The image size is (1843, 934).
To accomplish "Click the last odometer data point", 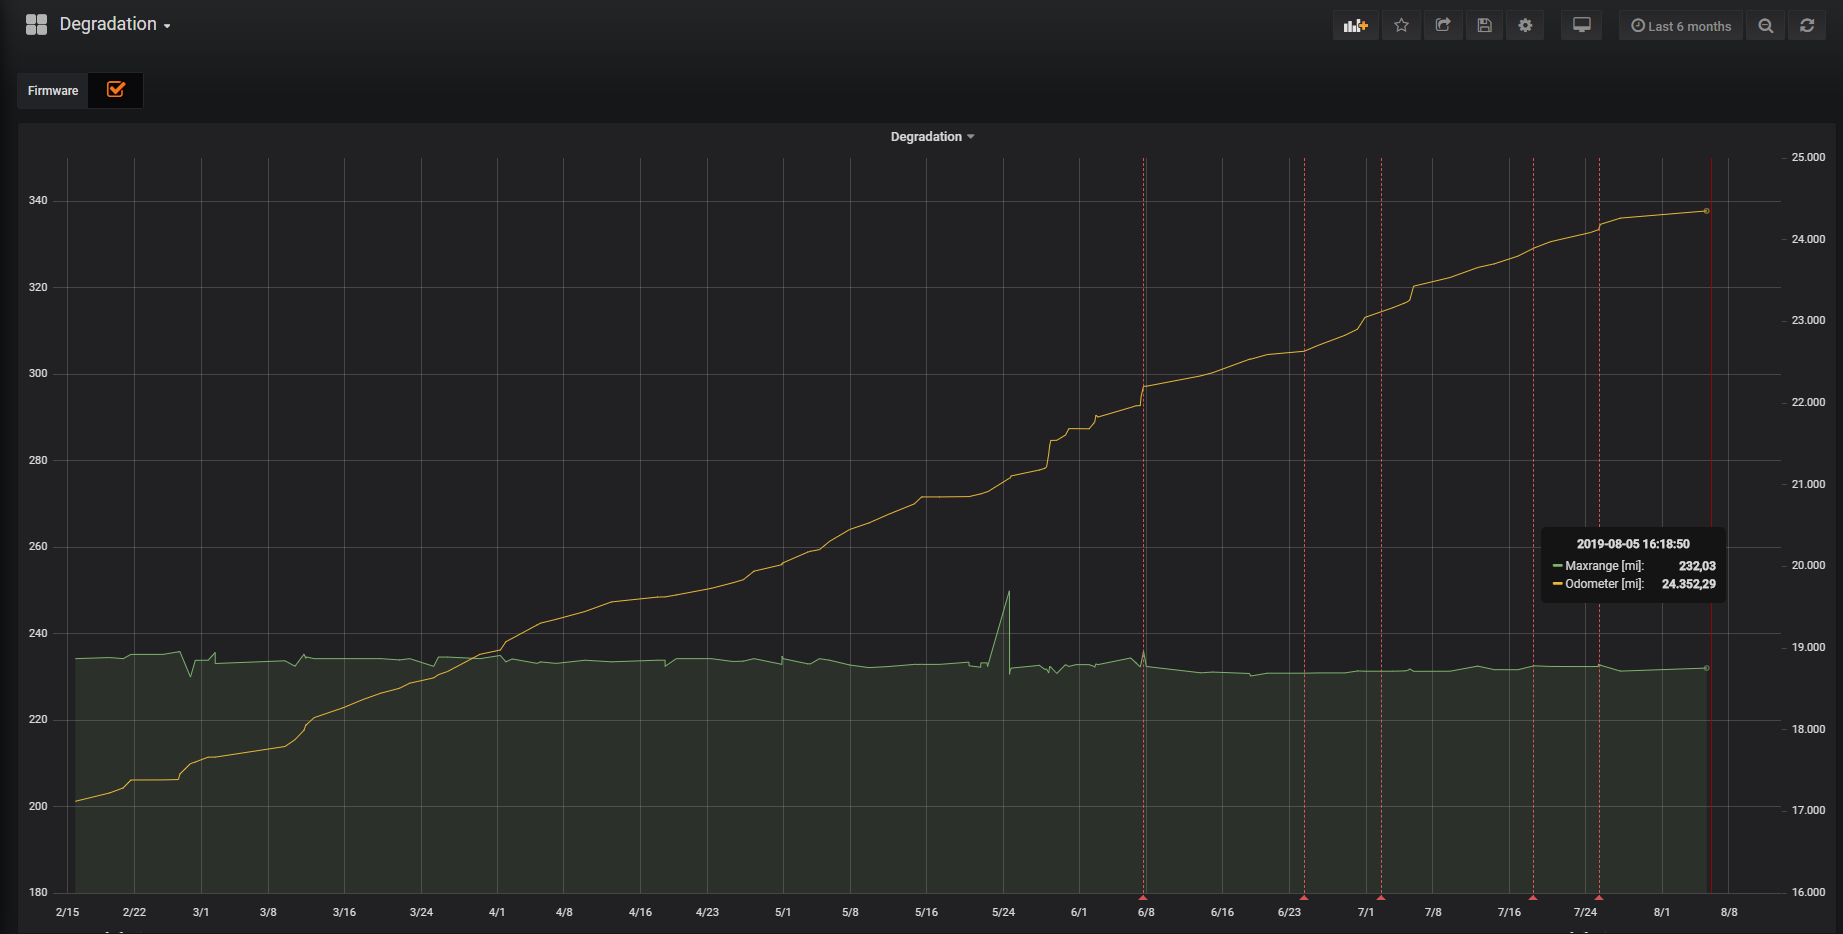I will (1706, 211).
